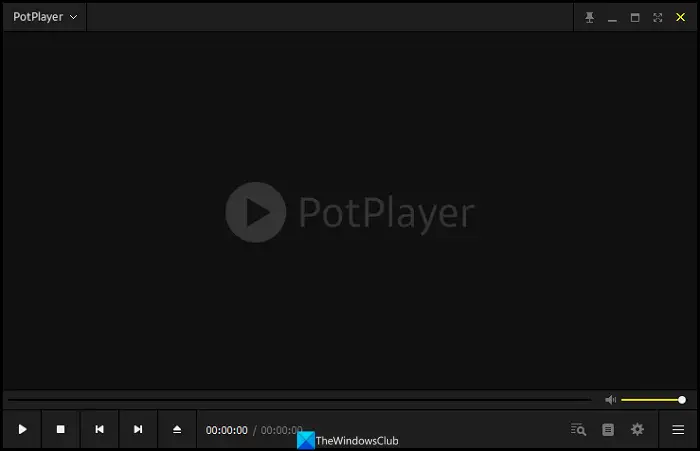Click the large center PotPlayer play logo

point(256,212)
